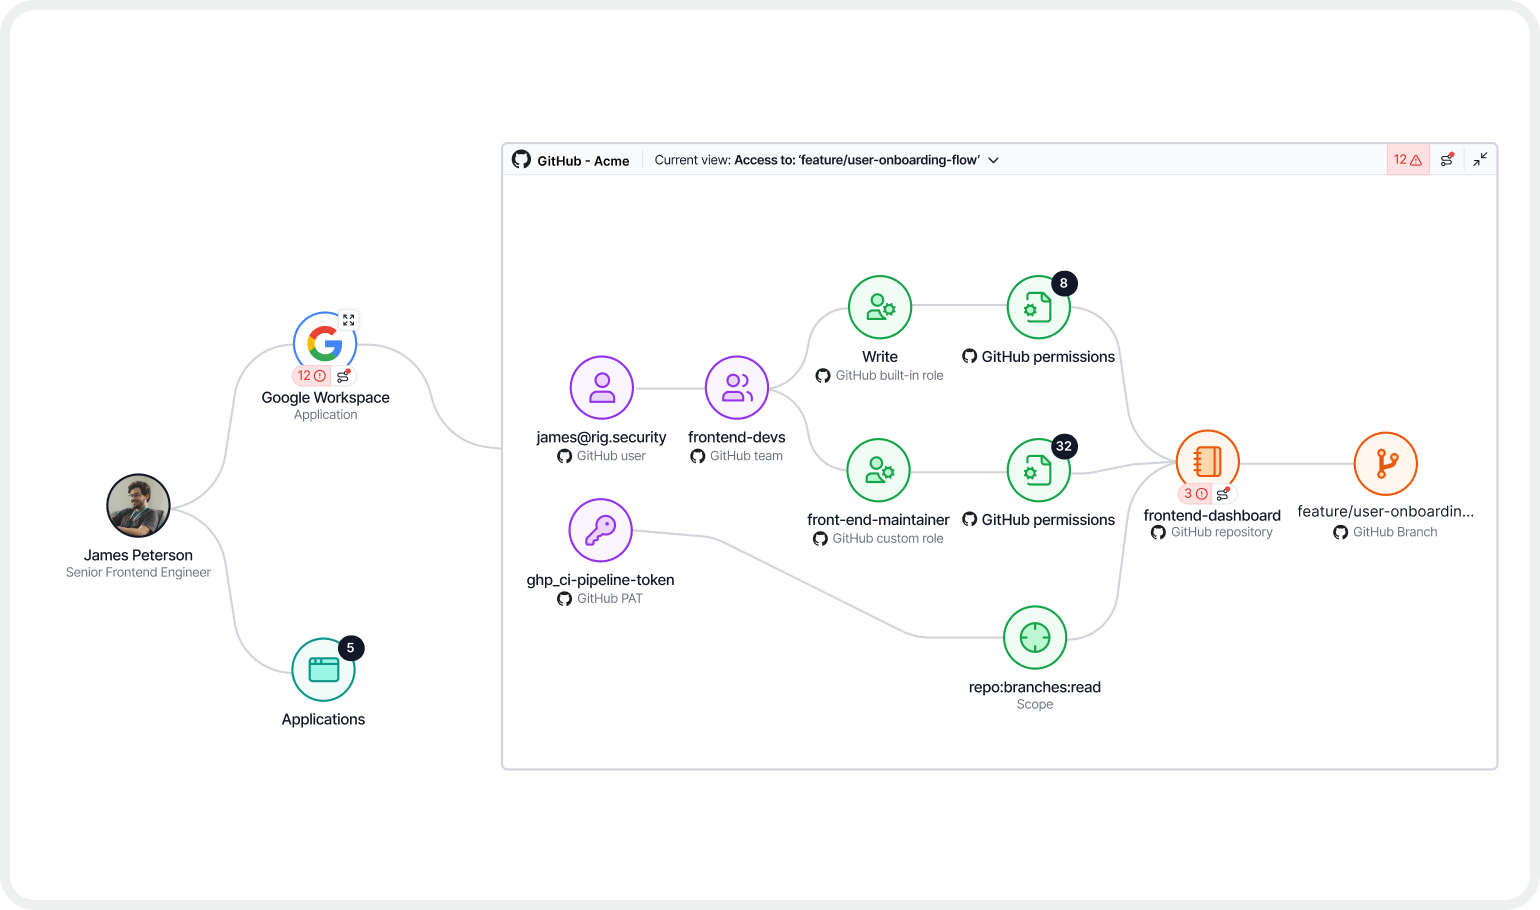
Task: Expand the Google Workspace node using corner icon
Action: pyautogui.click(x=349, y=320)
